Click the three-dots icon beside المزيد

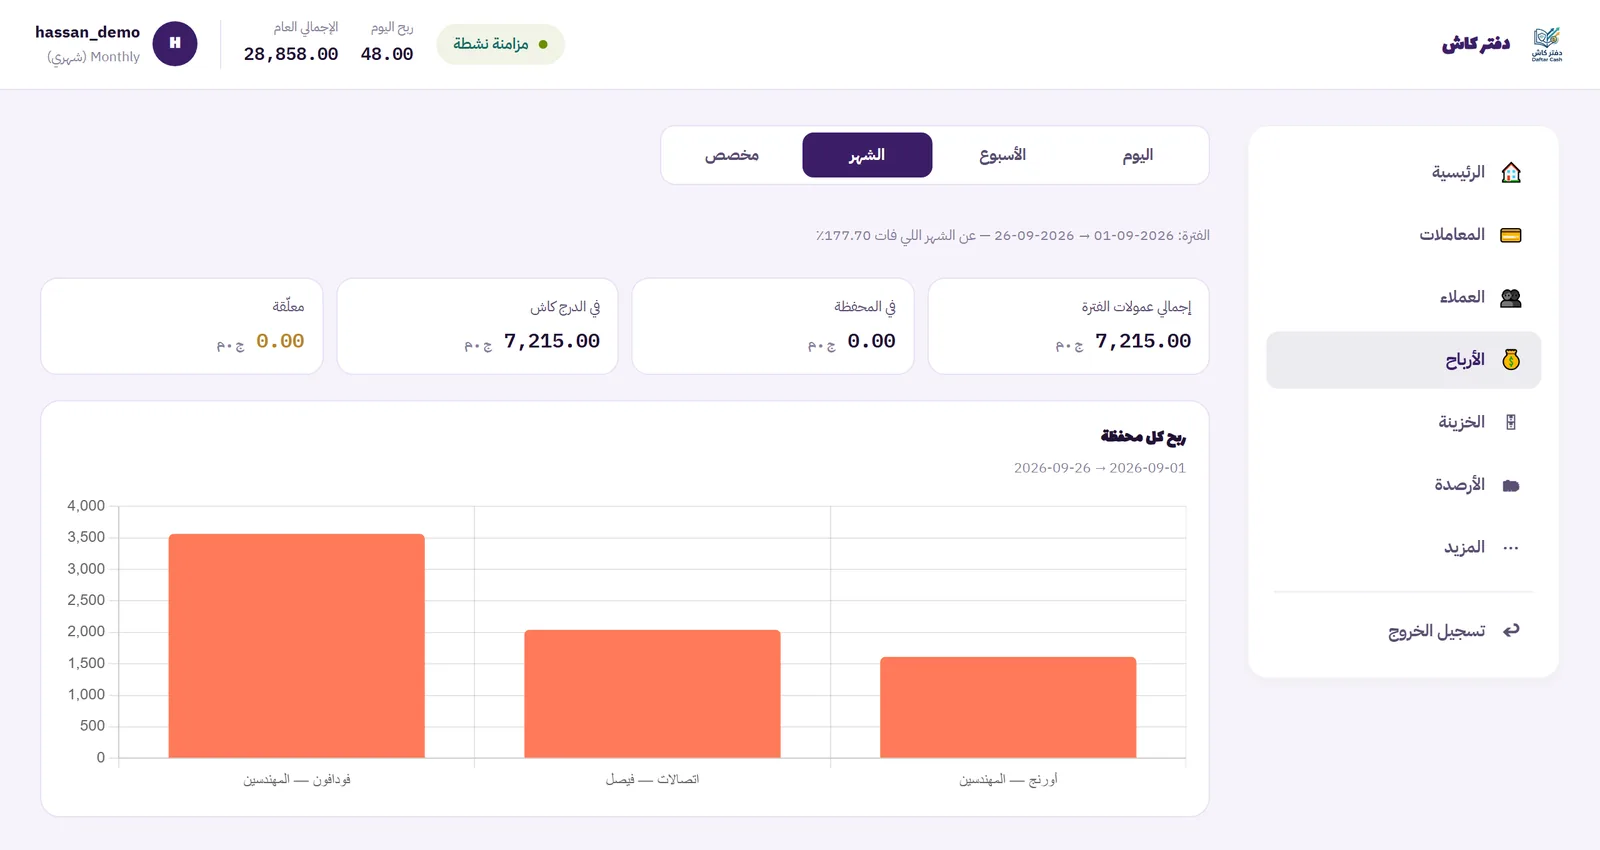click(x=1511, y=548)
